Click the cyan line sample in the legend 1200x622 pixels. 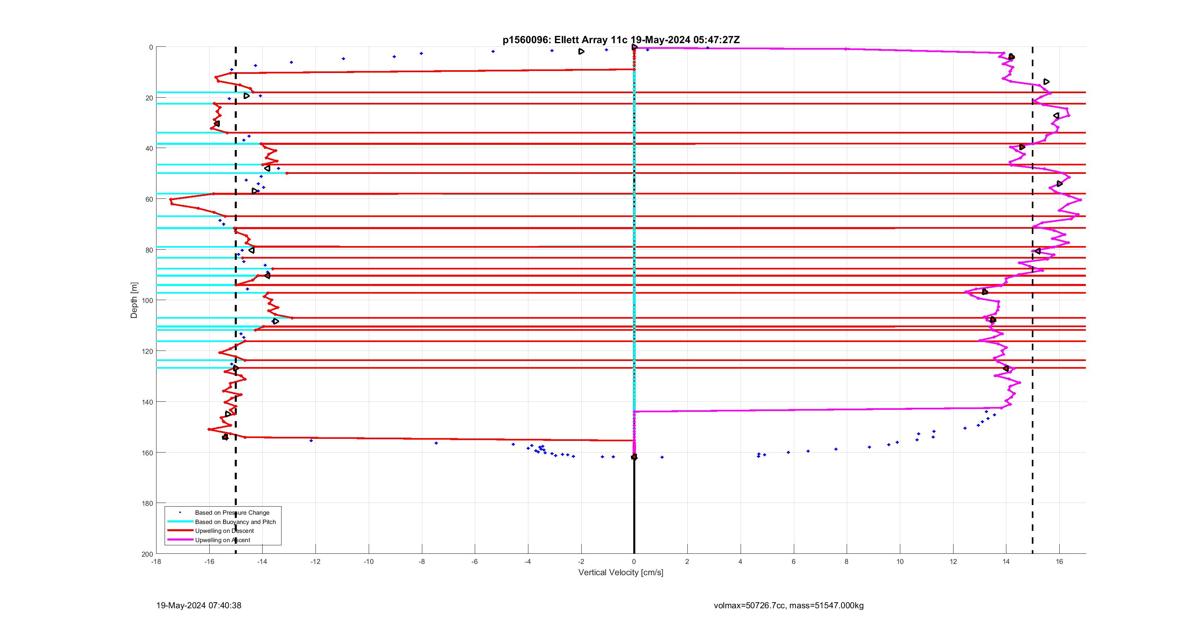point(179,522)
